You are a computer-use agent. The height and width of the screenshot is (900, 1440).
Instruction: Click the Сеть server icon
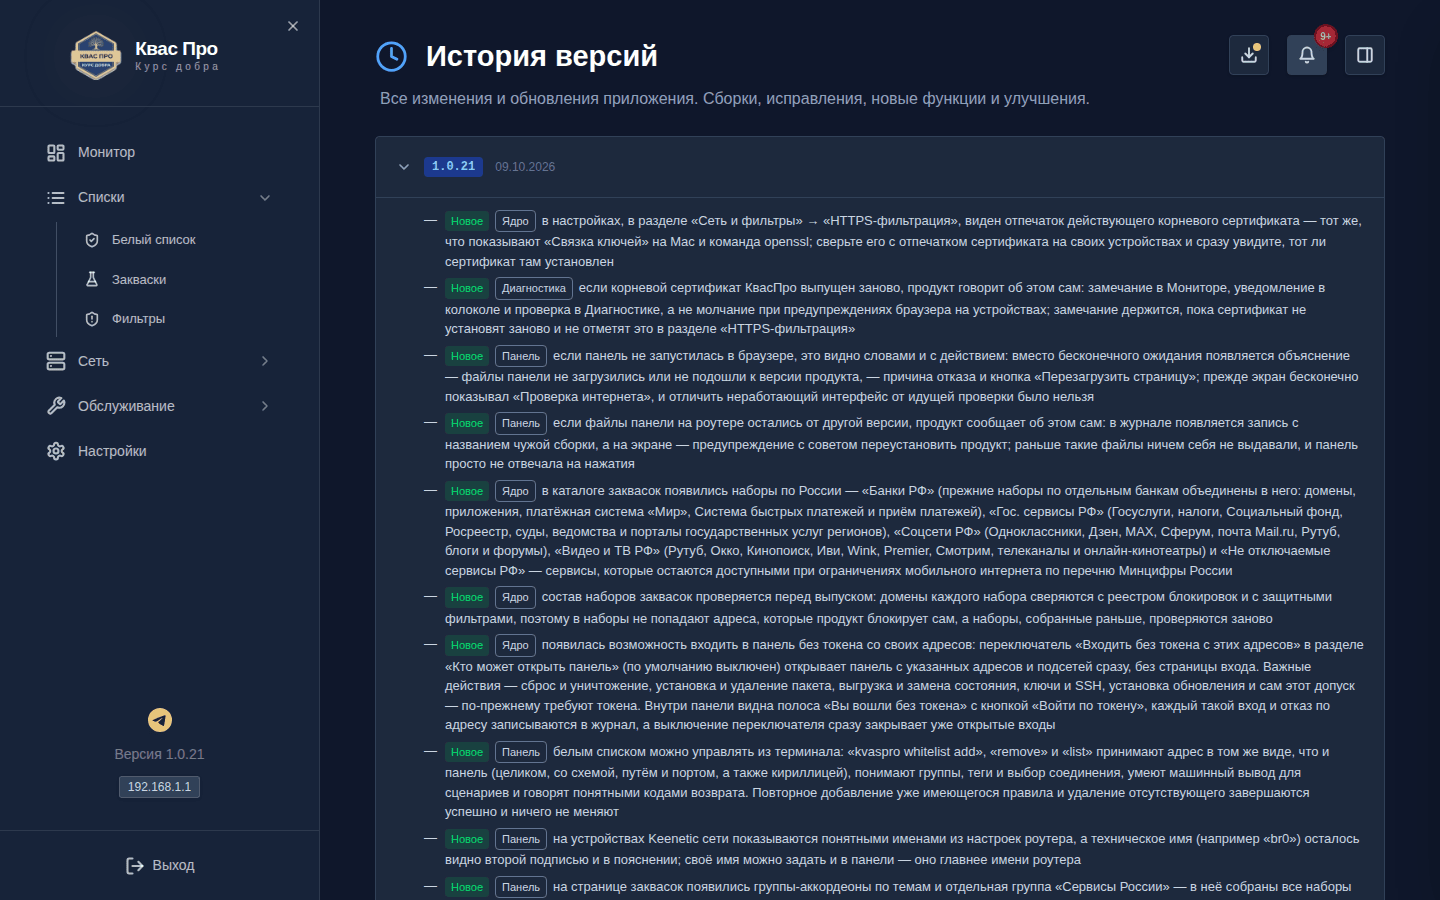click(56, 361)
